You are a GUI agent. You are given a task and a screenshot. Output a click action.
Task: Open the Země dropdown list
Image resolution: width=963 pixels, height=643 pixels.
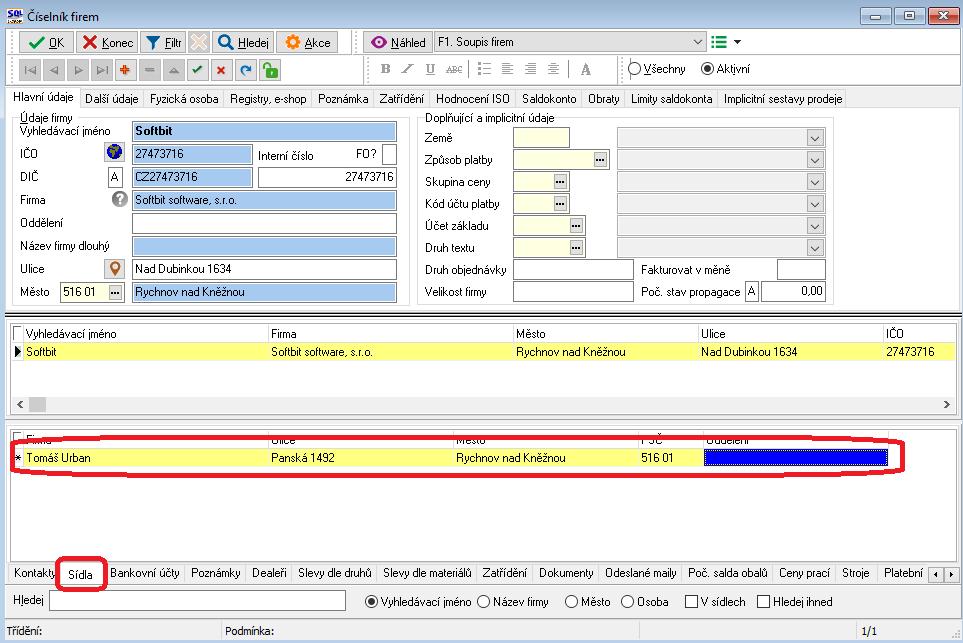click(x=814, y=138)
